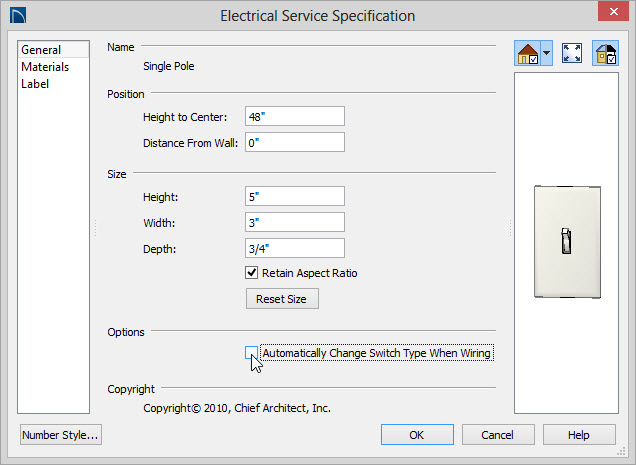Click the Fill Window arrows icon
The image size is (636, 465).
(572, 53)
